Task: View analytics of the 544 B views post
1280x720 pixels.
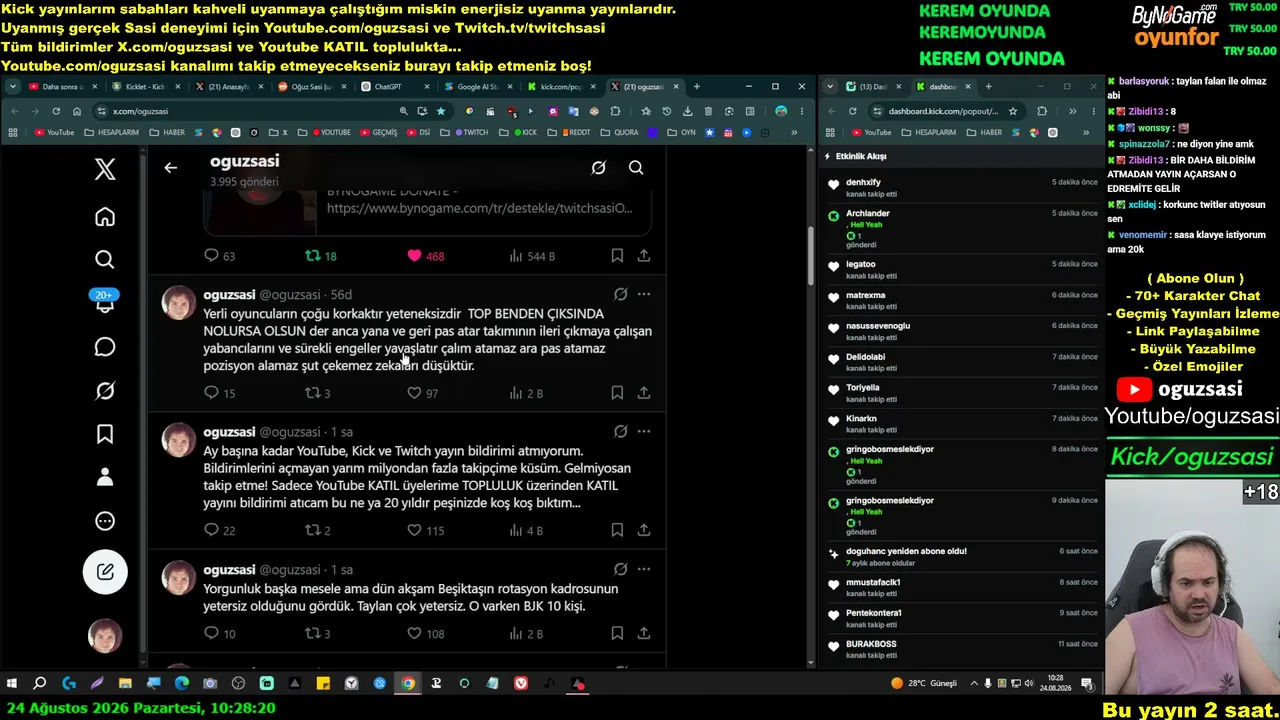Action: 532,256
